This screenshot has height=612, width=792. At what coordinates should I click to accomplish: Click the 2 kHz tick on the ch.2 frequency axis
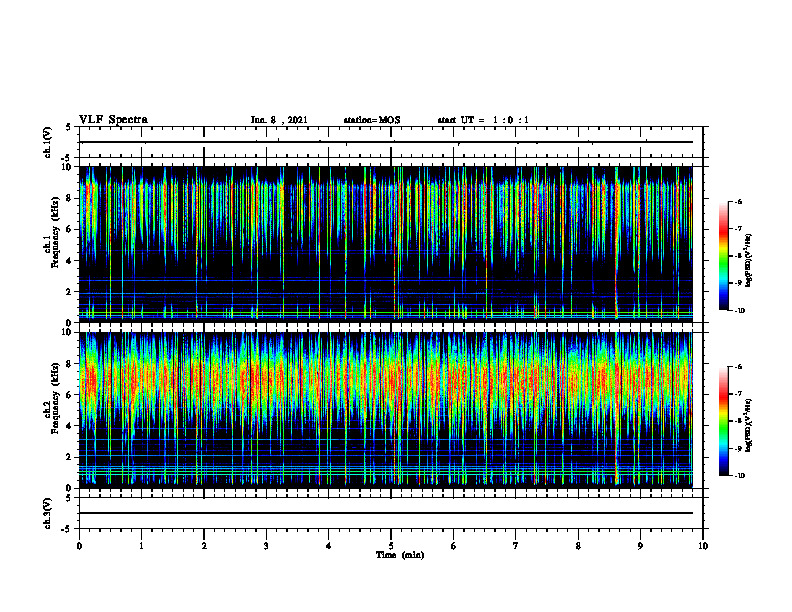coord(70,457)
